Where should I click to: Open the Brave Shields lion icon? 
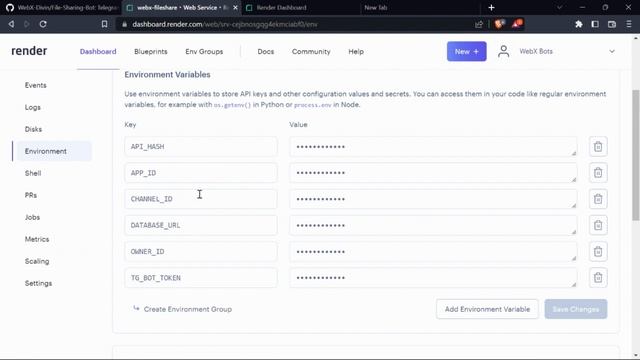[x=499, y=24]
